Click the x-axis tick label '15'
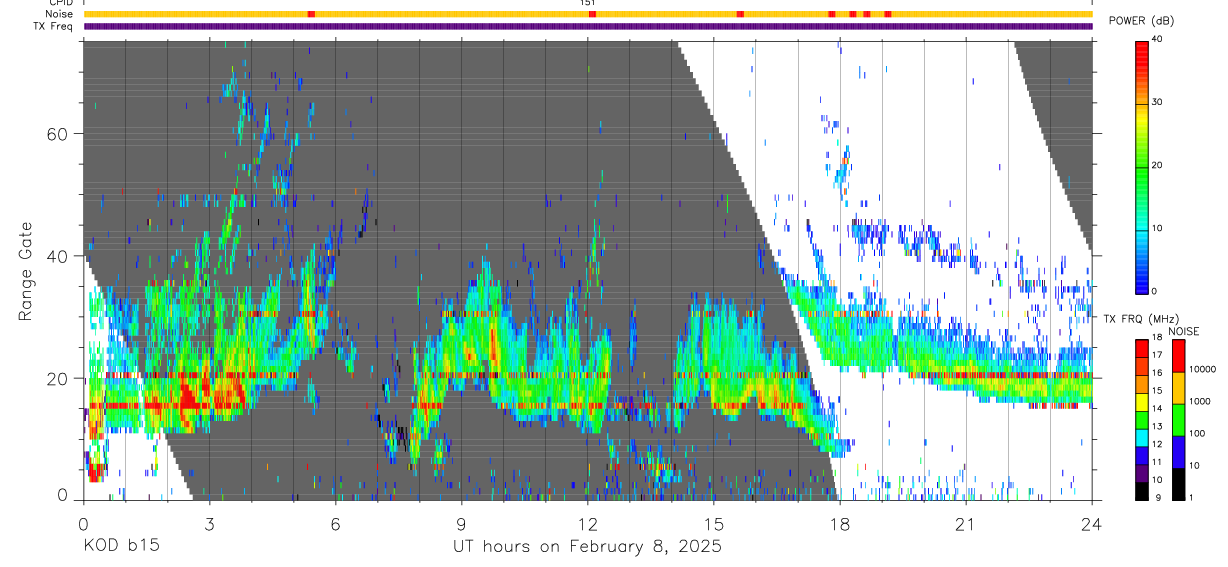This screenshot has height=567, width=1228. (x=713, y=524)
